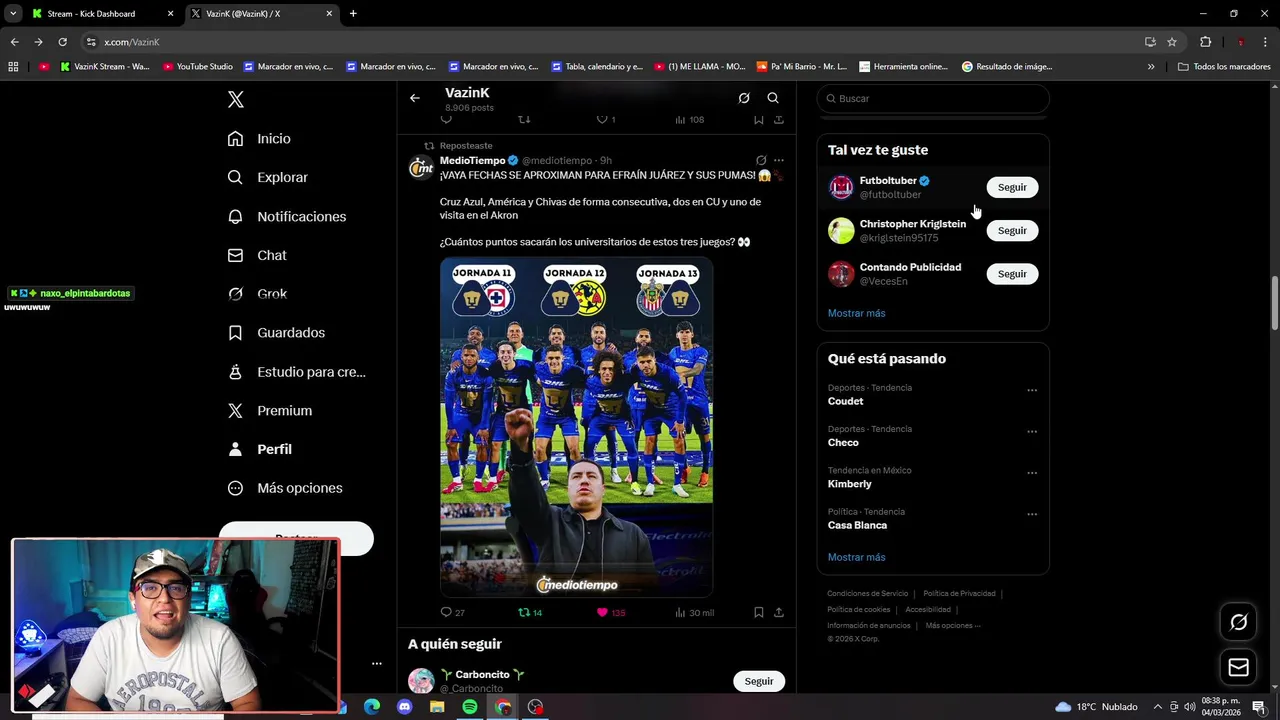Open tab search dropdown arrow
Viewport: 1280px width, 720px height.
[13, 14]
